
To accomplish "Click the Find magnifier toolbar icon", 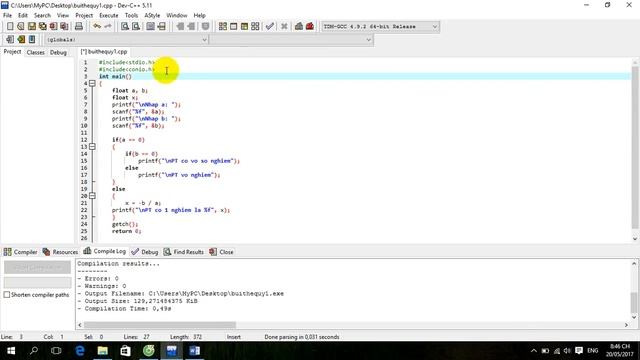I will (x=125, y=27).
